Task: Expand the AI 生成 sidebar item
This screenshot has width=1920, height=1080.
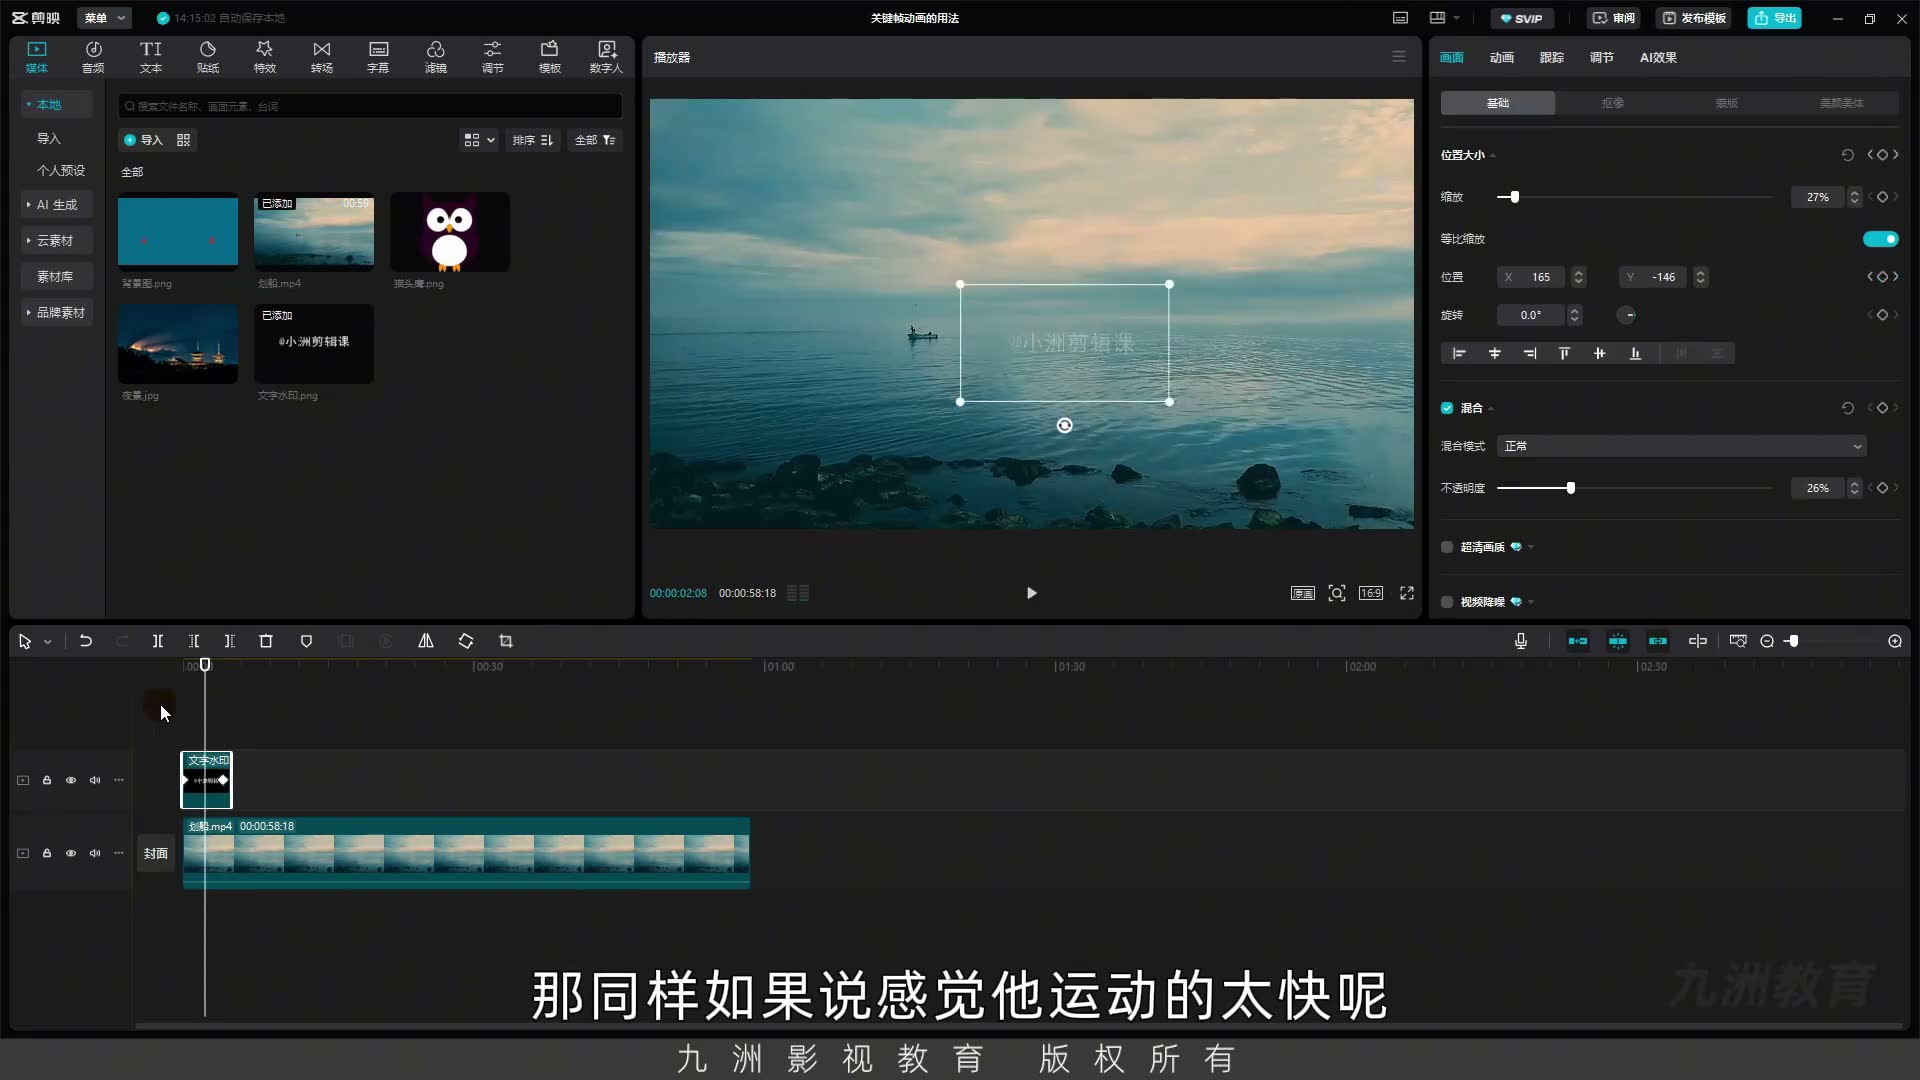Action: [57, 204]
